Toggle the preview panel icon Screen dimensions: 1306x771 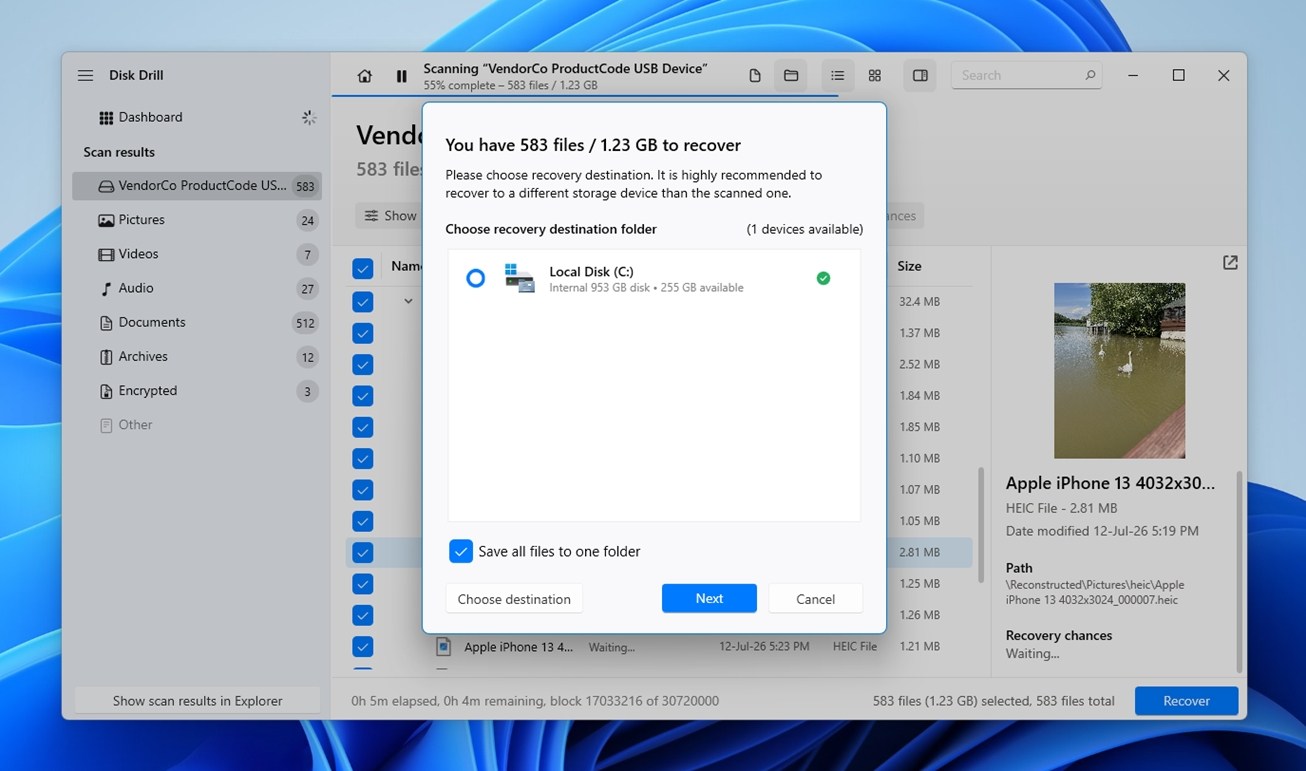920,76
